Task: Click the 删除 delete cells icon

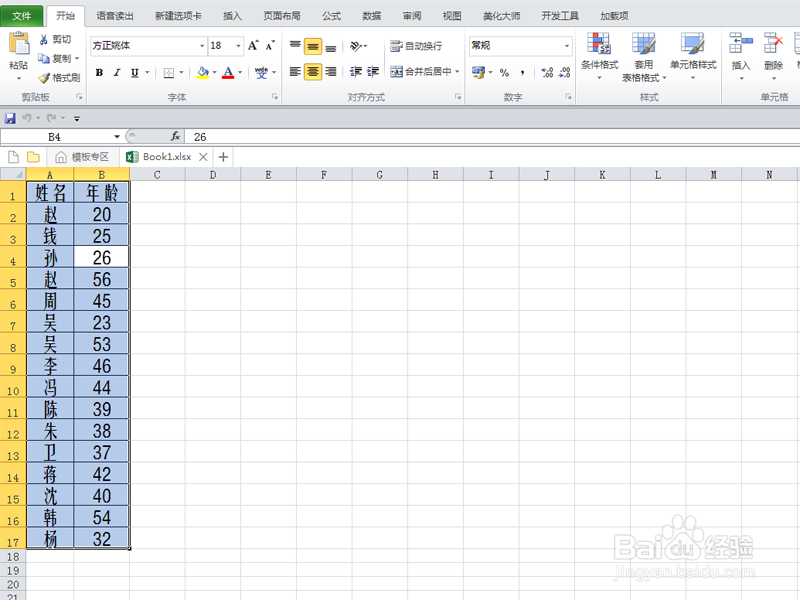Action: click(773, 43)
